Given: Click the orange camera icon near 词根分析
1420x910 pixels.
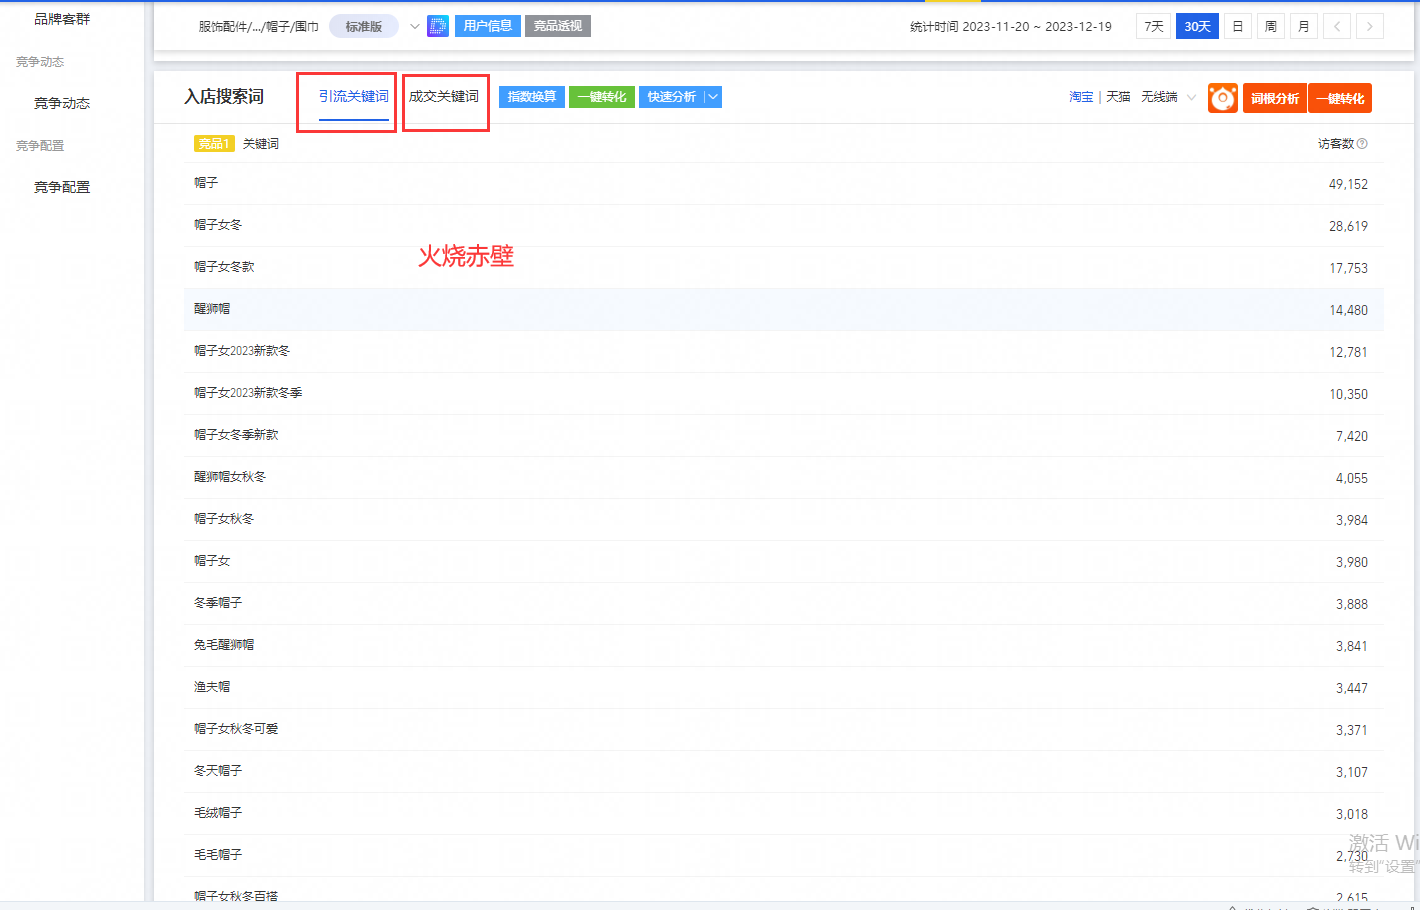Looking at the screenshot, I should click(x=1223, y=98).
